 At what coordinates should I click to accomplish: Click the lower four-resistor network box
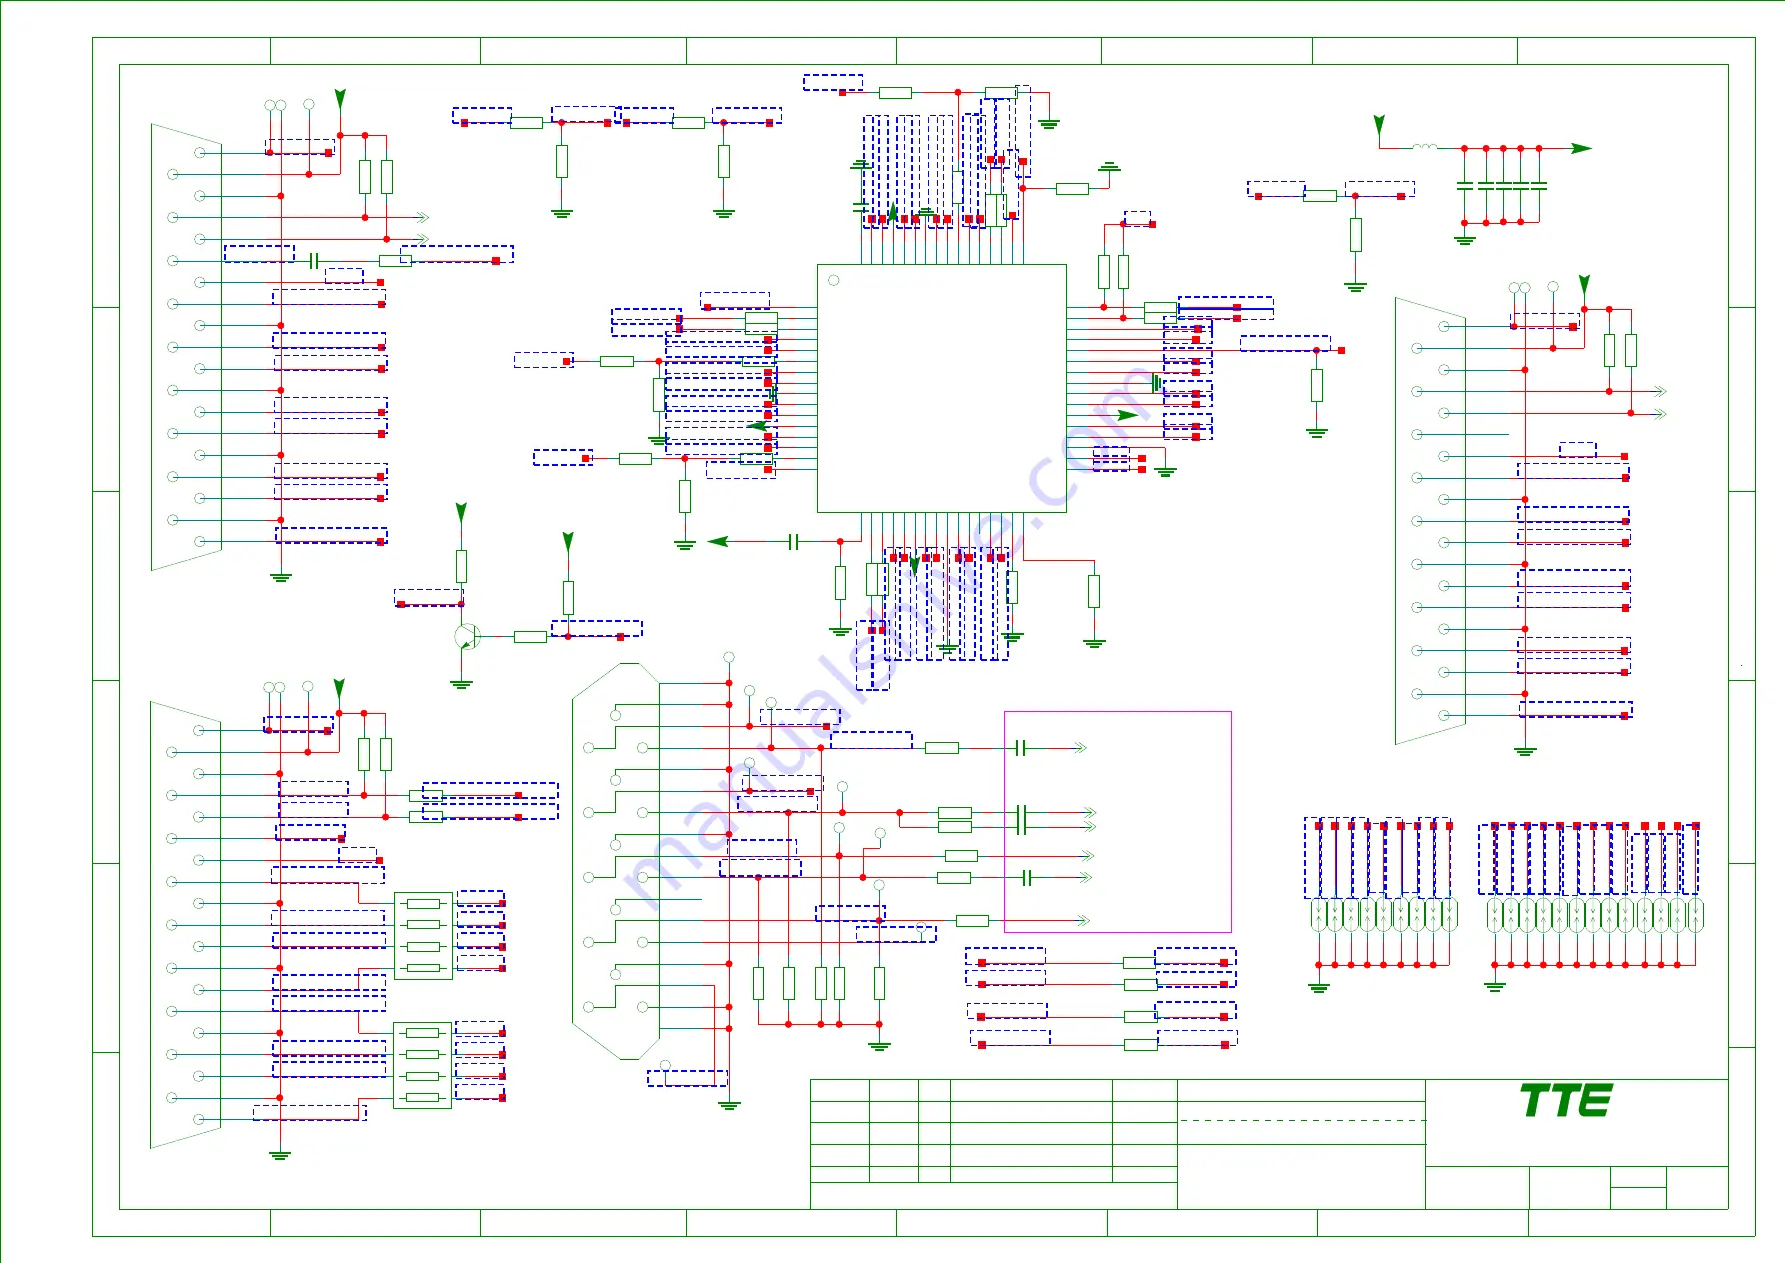423,1065
